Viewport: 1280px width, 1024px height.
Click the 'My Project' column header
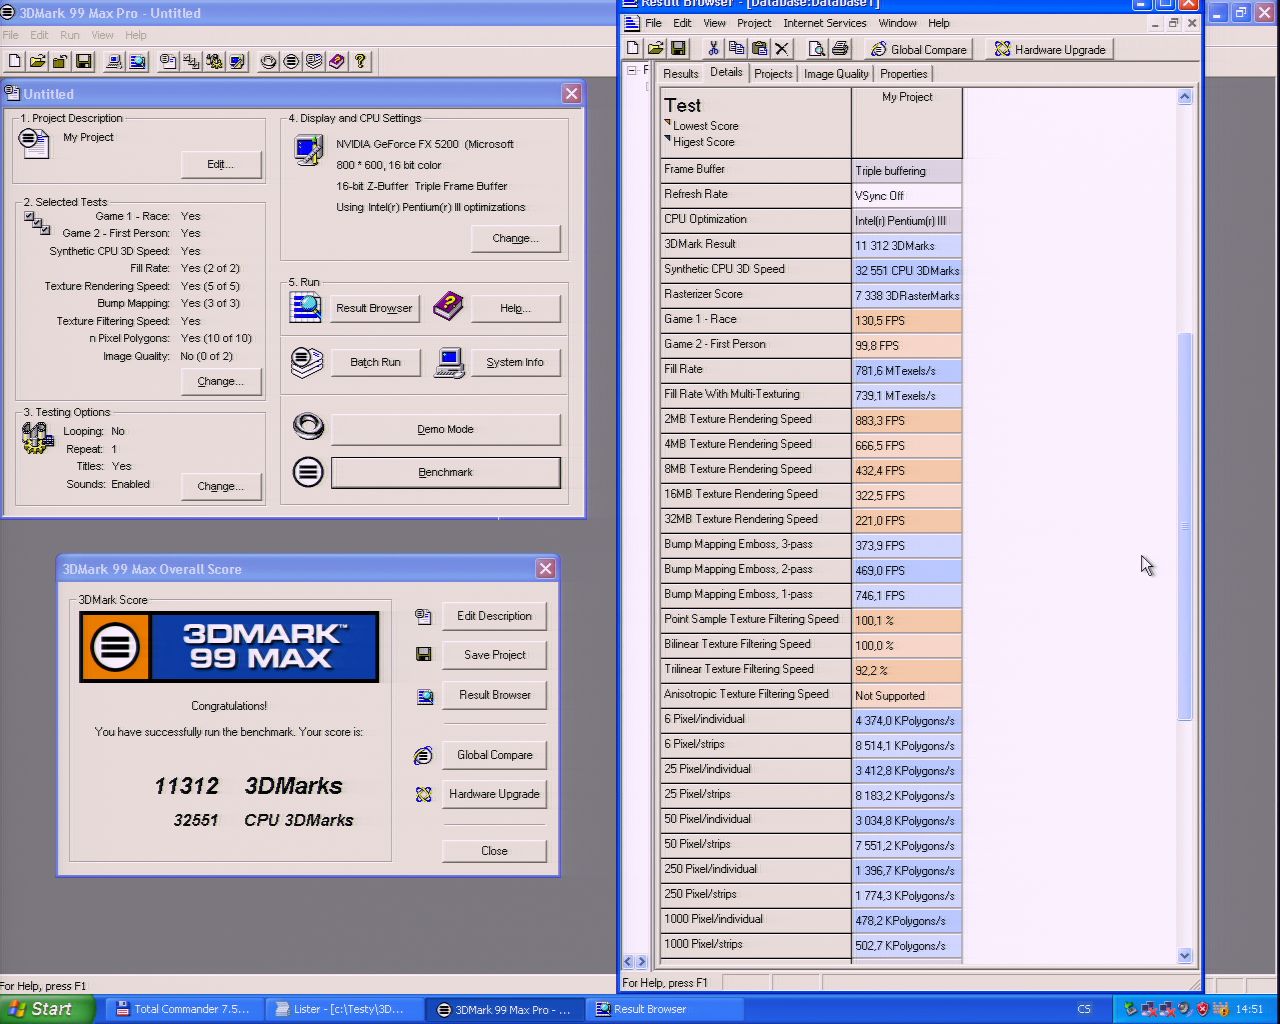tap(907, 122)
